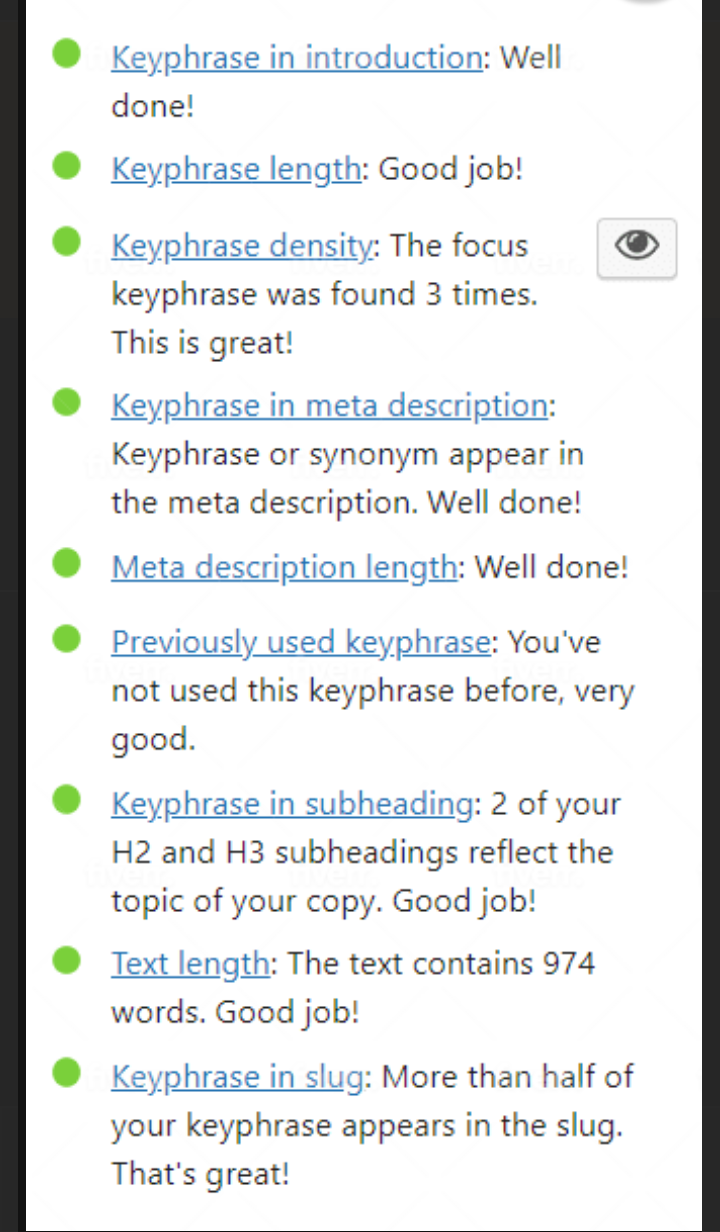Open the Keyphrase length link
This screenshot has height=1232, width=720.
click(235, 169)
